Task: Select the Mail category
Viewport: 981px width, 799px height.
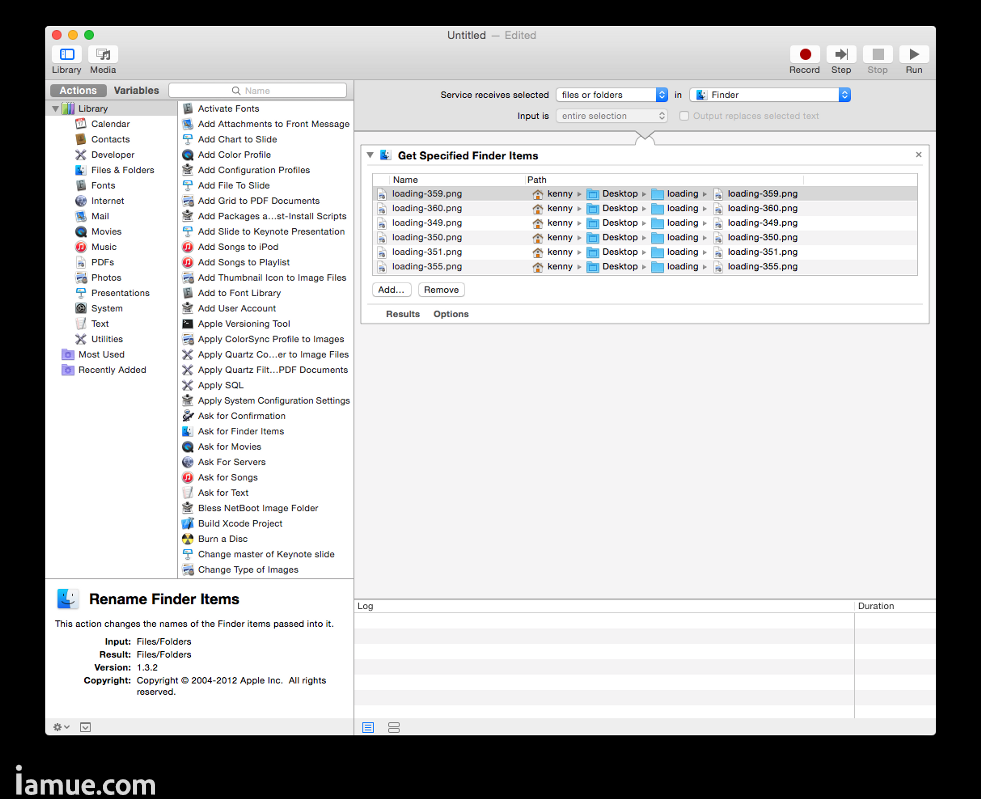Action: click(99, 216)
